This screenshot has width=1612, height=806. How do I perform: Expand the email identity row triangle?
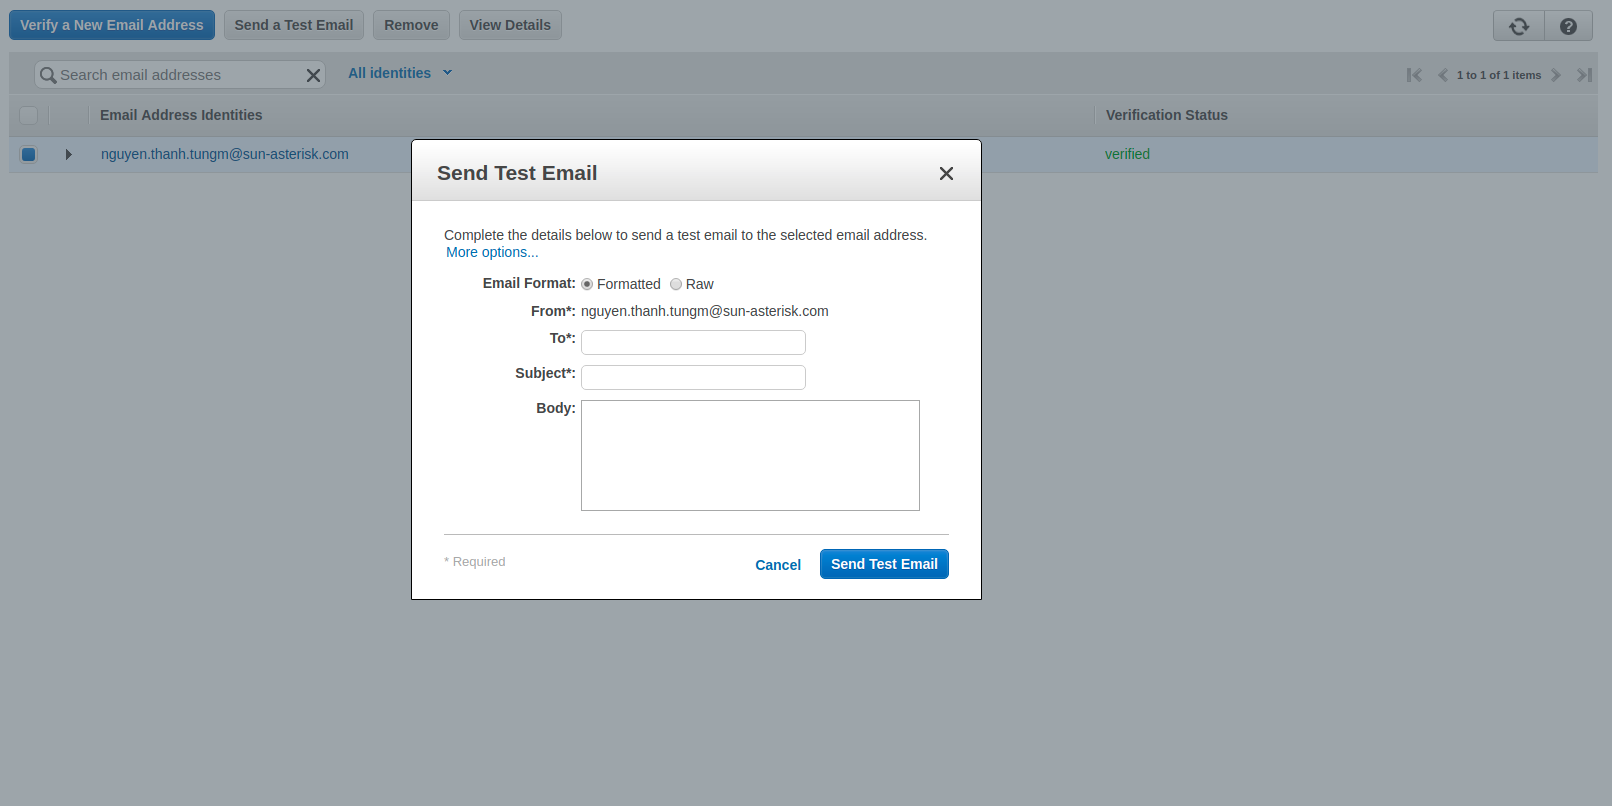(x=68, y=154)
